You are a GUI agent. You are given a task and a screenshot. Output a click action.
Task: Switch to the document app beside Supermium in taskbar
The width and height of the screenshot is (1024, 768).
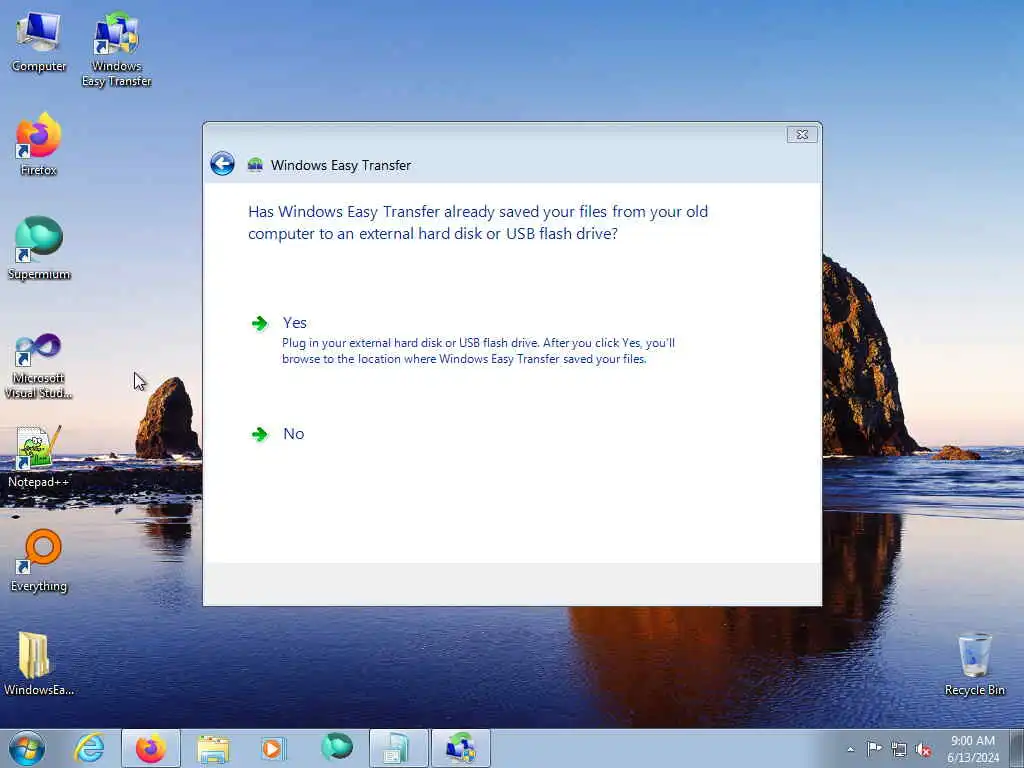coord(398,748)
